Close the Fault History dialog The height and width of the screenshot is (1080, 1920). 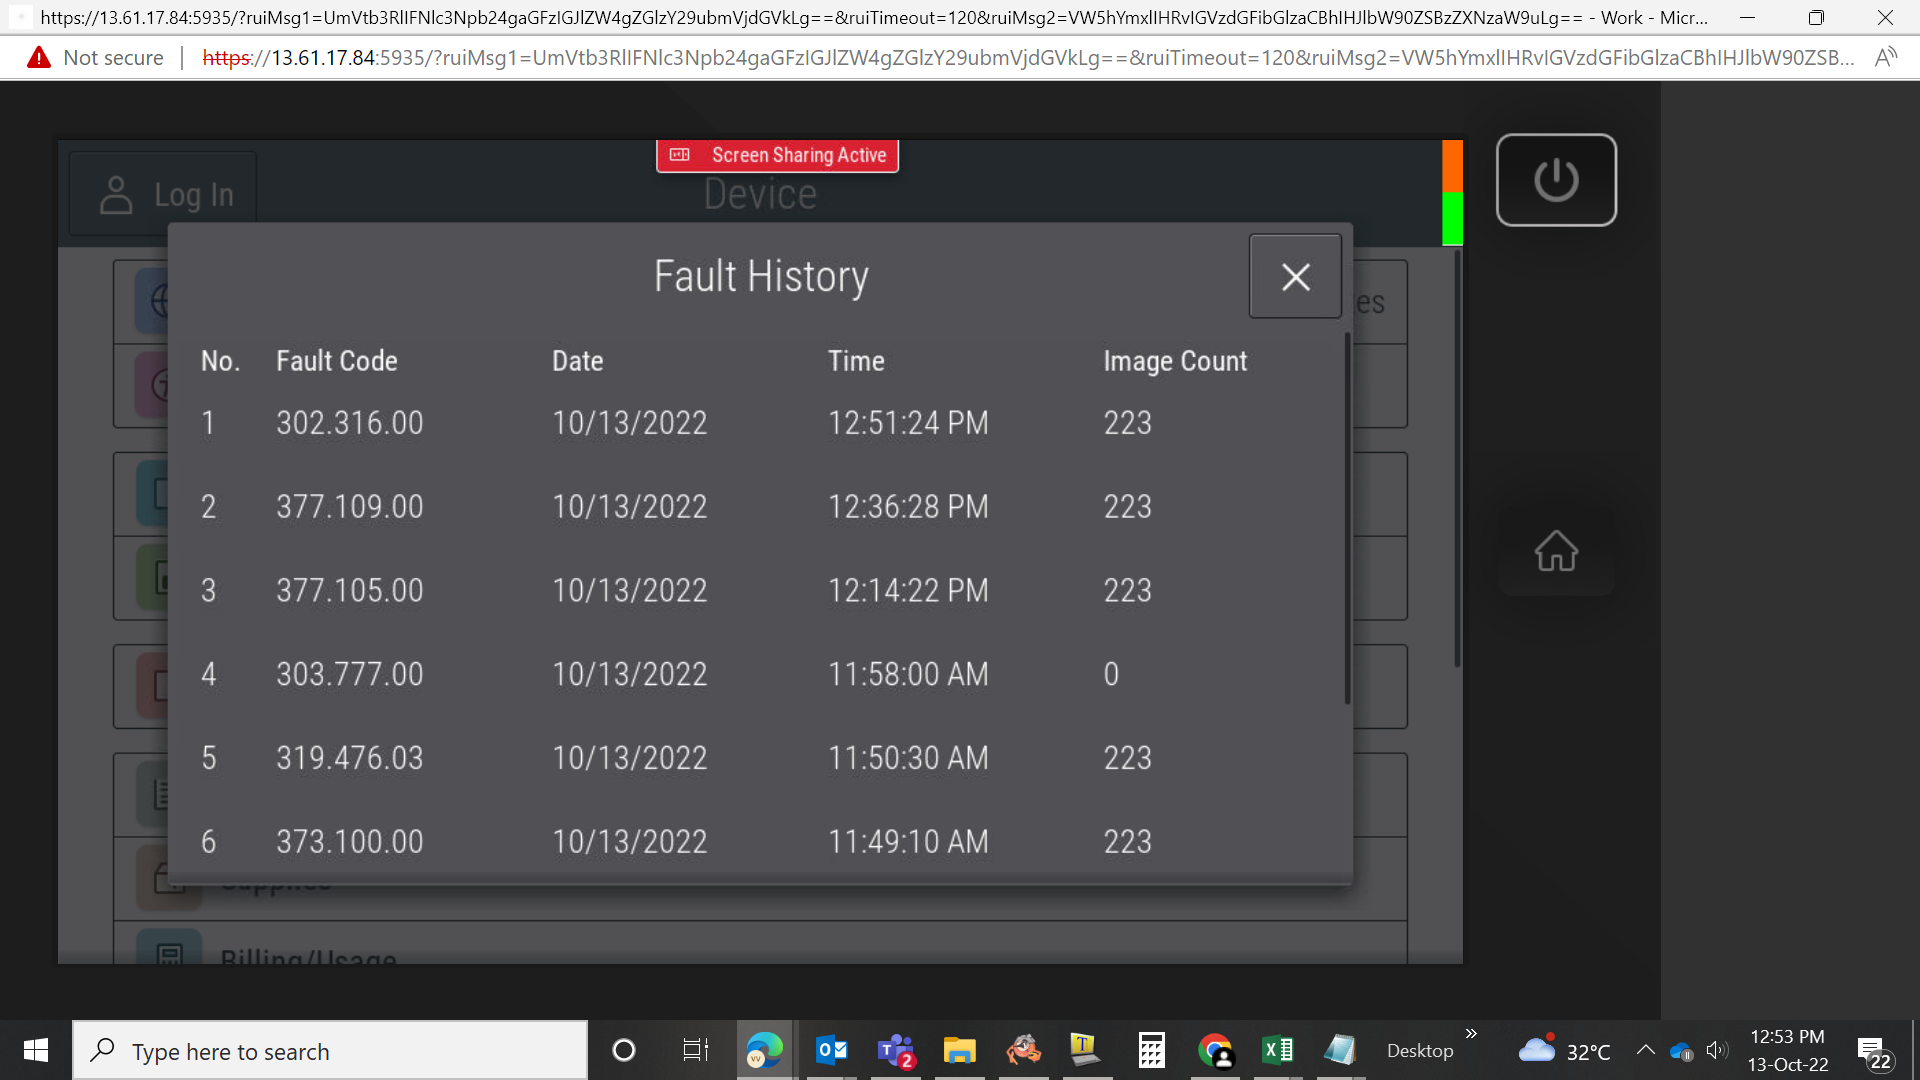point(1295,277)
